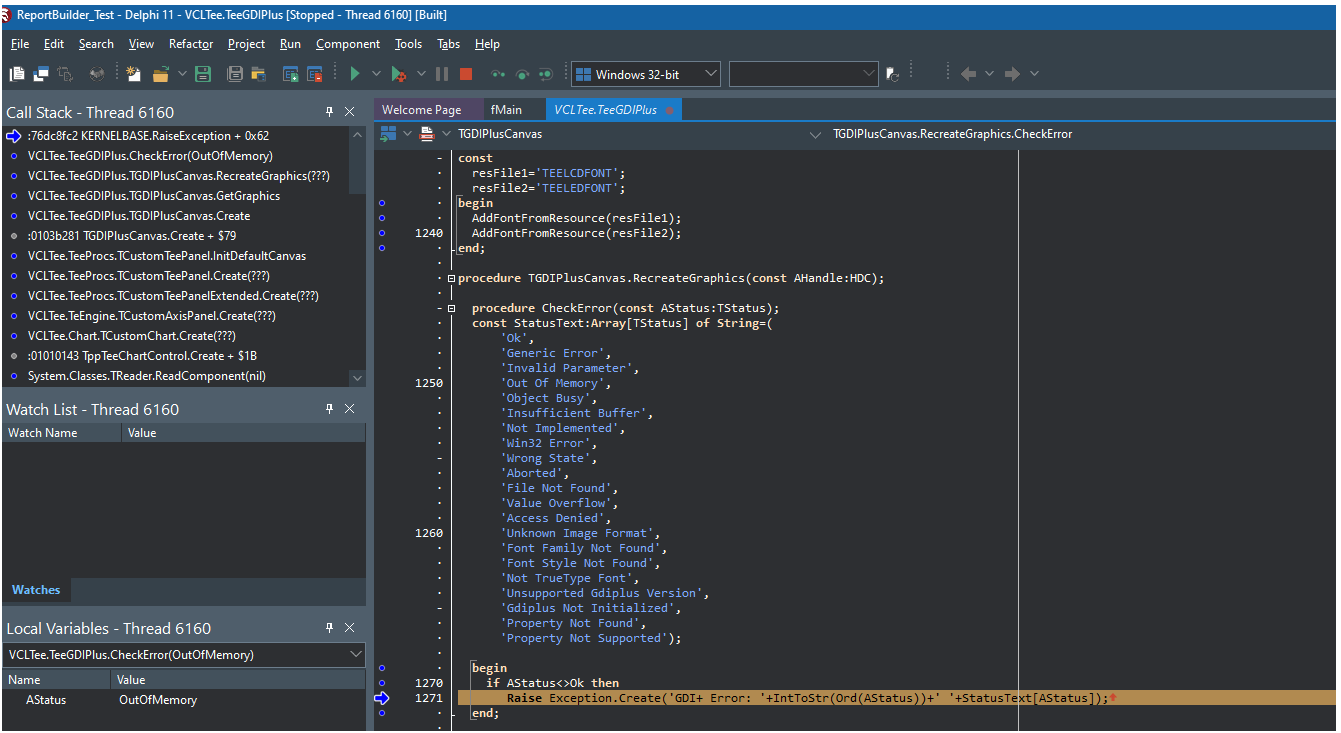Close the Call Stack panel
Screen dimensions: 1341x733
pyautogui.click(x=350, y=112)
